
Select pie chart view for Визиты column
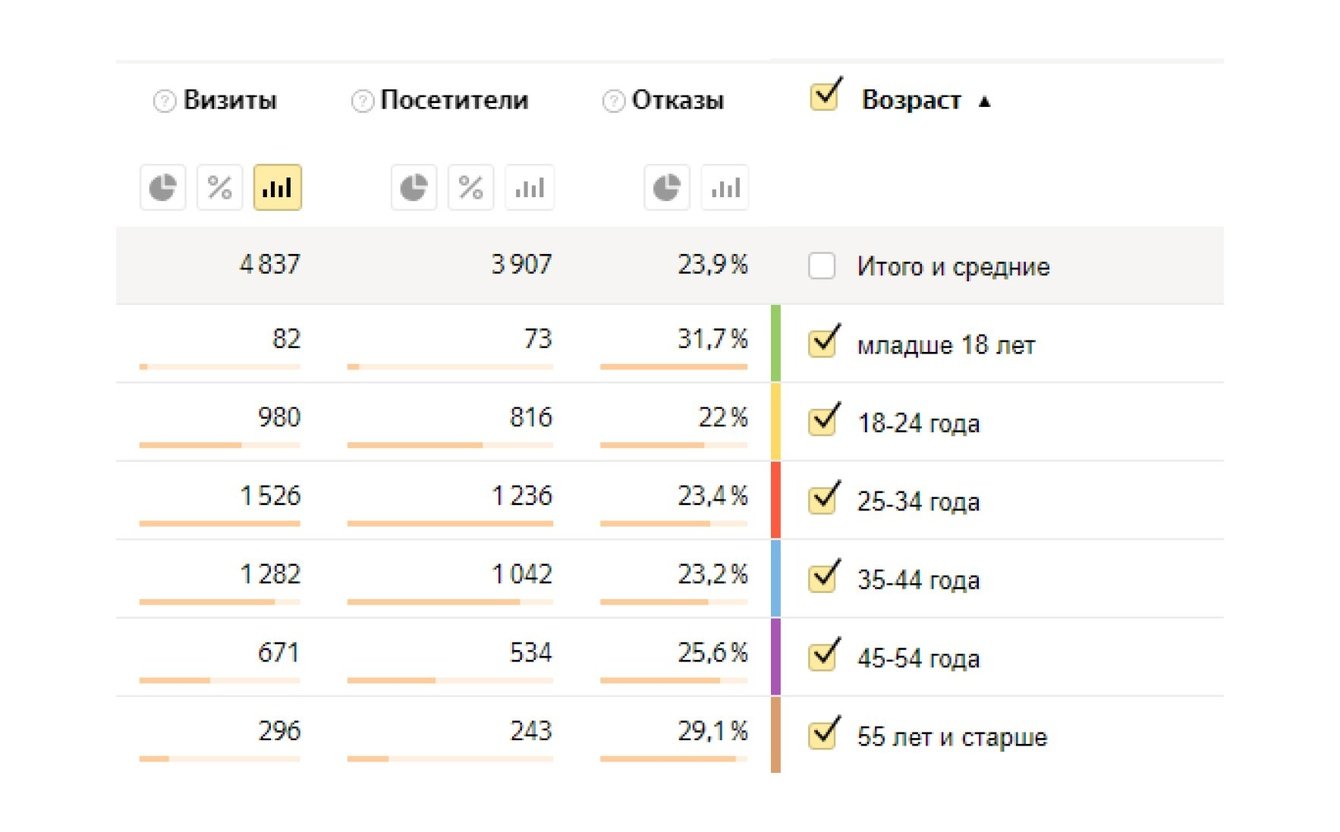pyautogui.click(x=163, y=188)
